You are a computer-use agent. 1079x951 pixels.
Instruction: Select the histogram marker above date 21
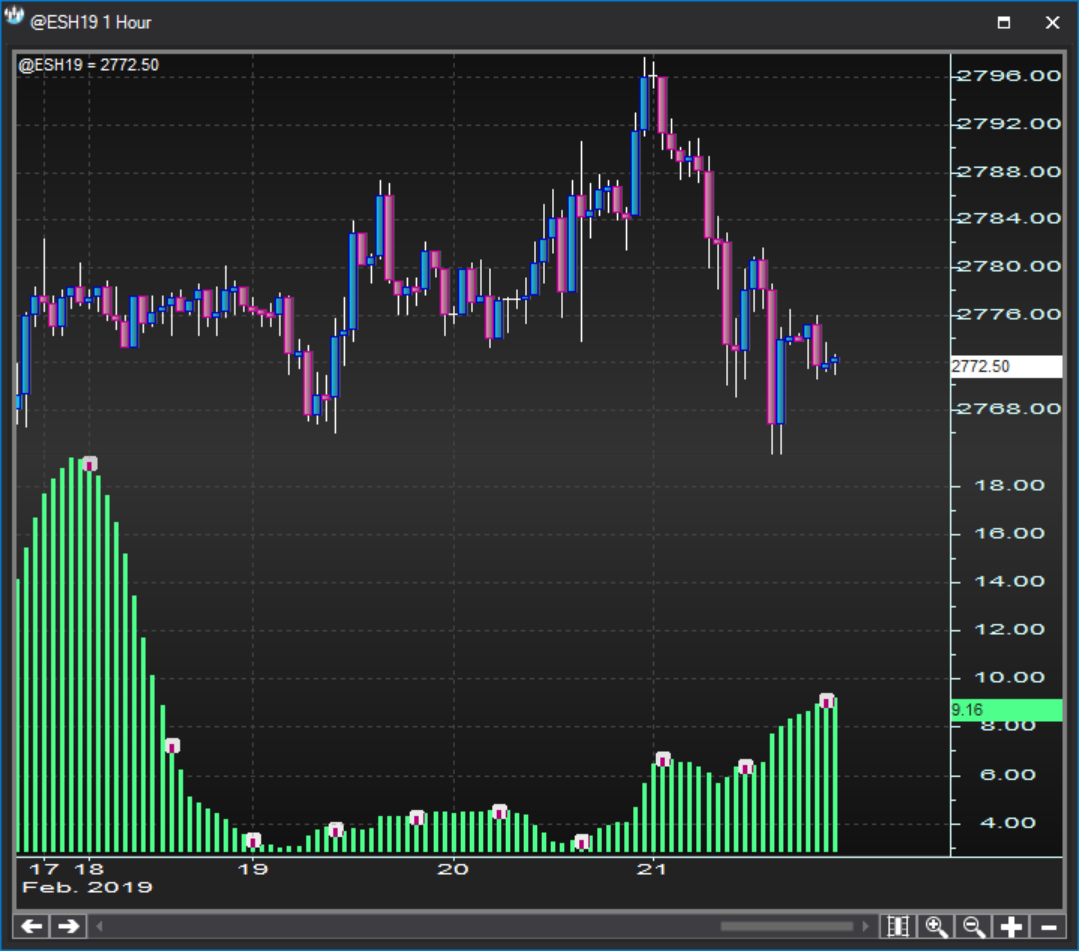point(663,760)
